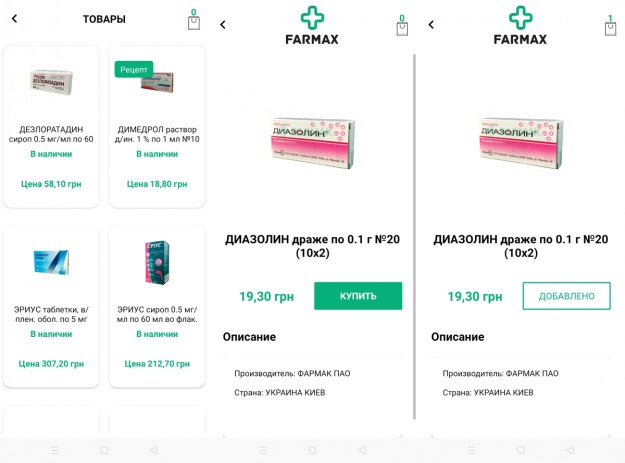This screenshot has width=625, height=463.
Task: Open ДИМЕДРОЛ раствор product card
Action: [157, 127]
